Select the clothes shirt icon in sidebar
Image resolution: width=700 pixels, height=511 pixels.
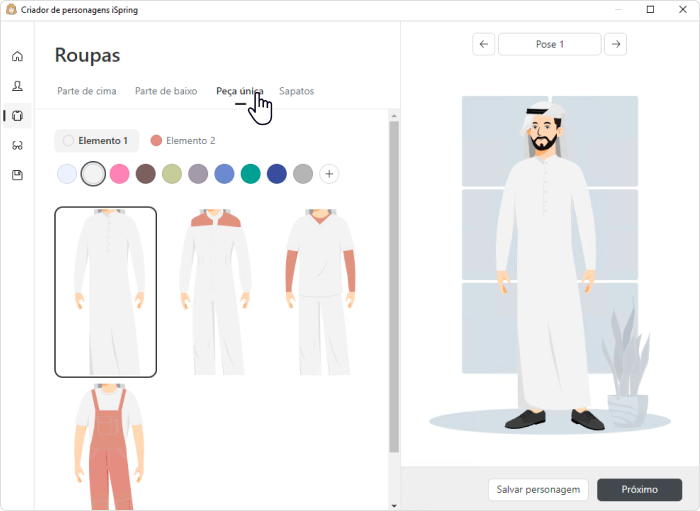click(17, 116)
